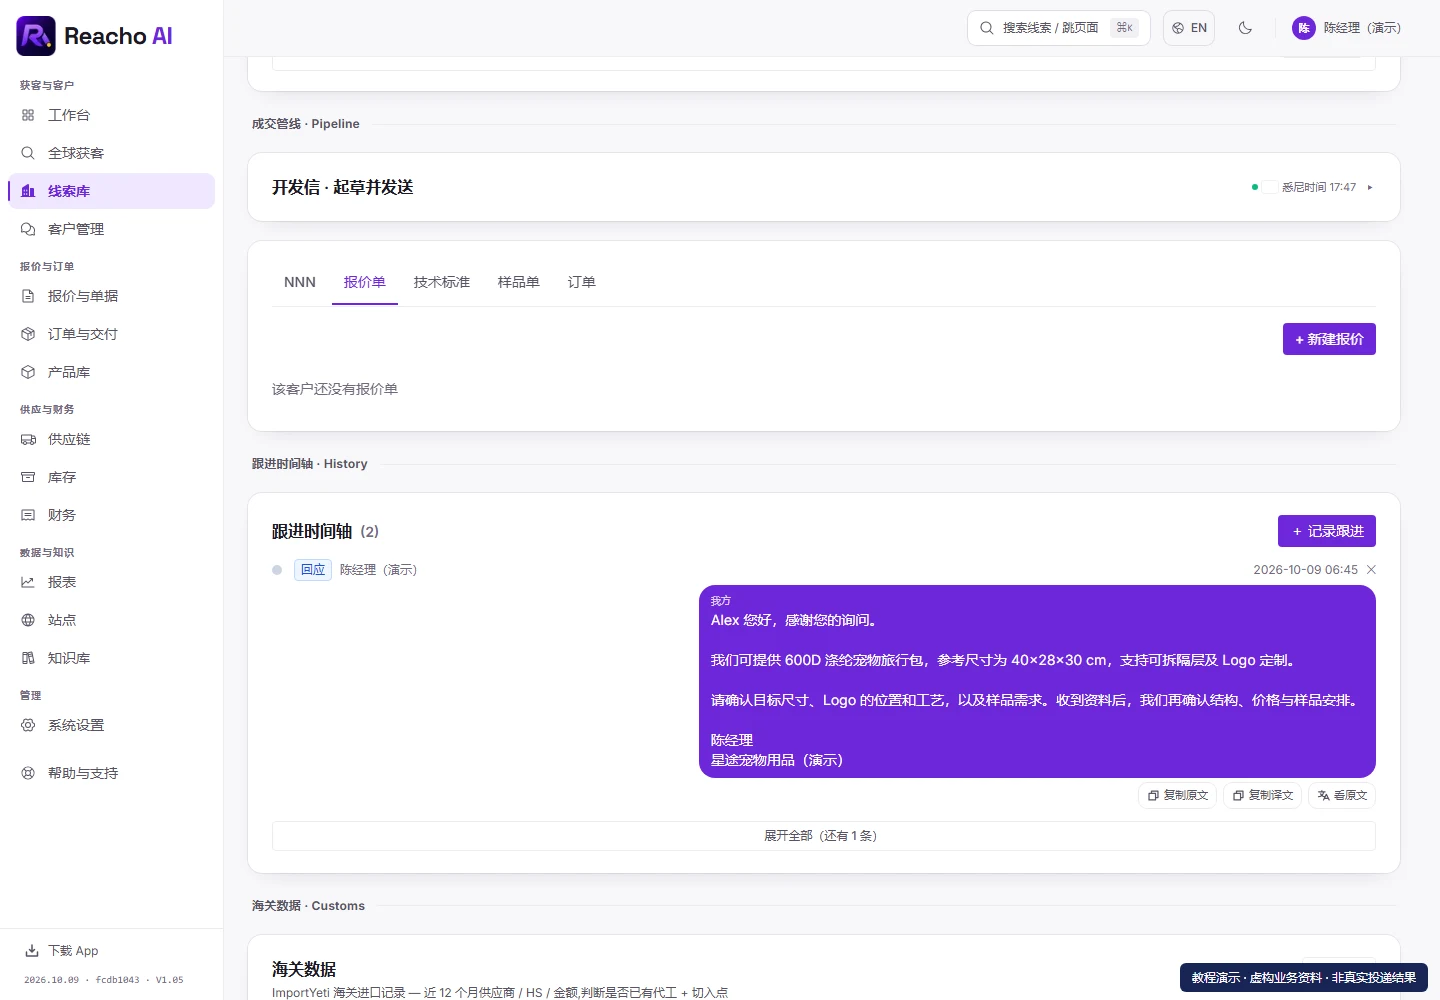Click the 下载 App download icon
This screenshot has width=1440, height=1000.
click(x=32, y=951)
